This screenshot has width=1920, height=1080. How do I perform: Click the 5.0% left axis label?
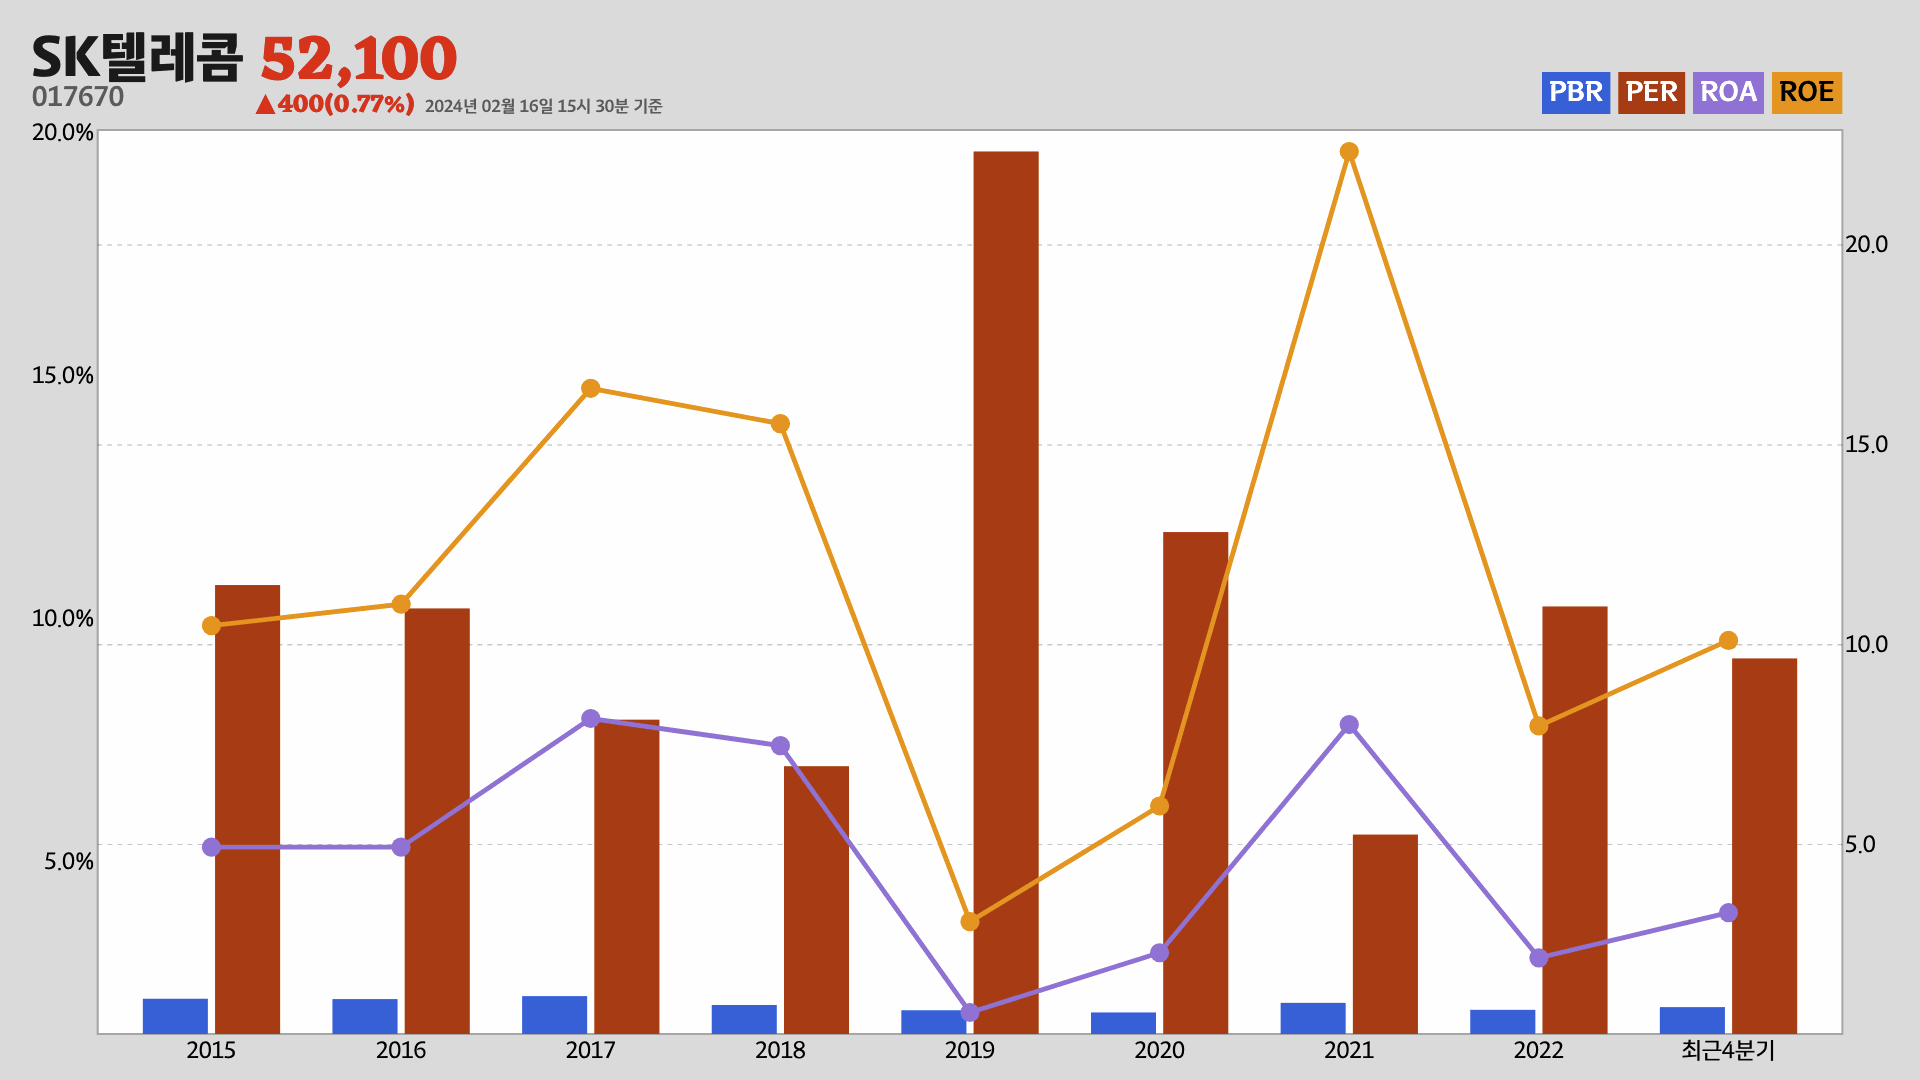tap(68, 862)
